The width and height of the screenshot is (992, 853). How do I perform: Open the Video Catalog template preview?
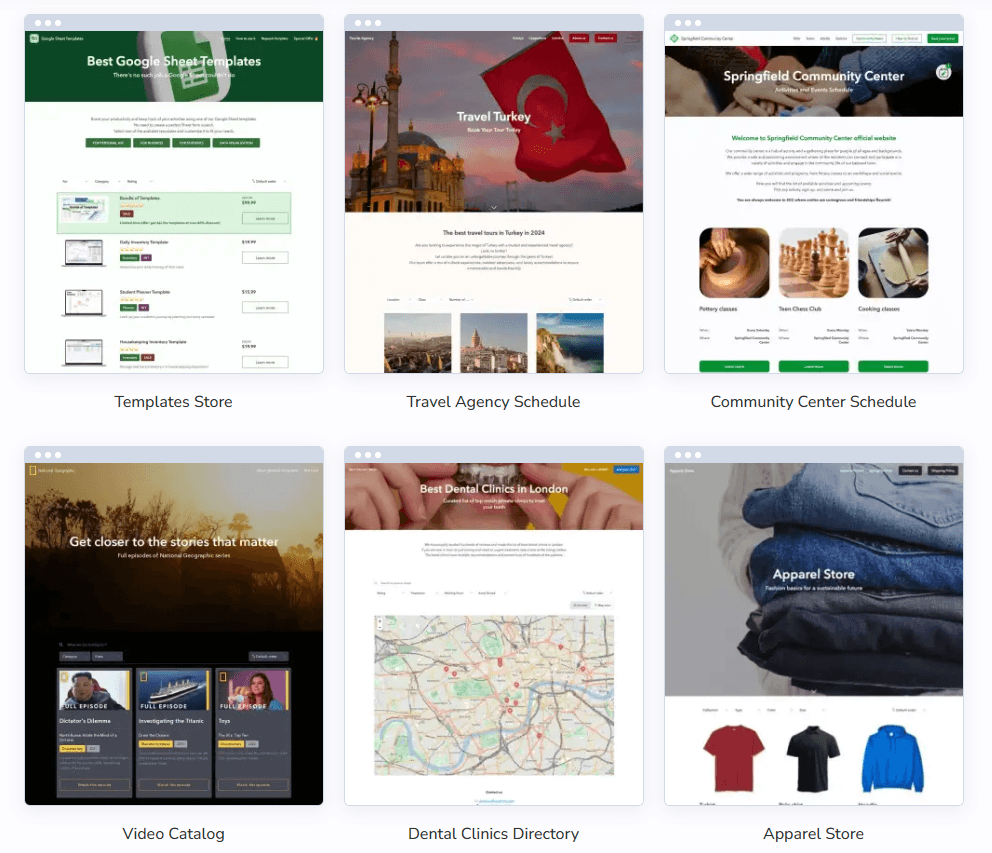tap(174, 626)
